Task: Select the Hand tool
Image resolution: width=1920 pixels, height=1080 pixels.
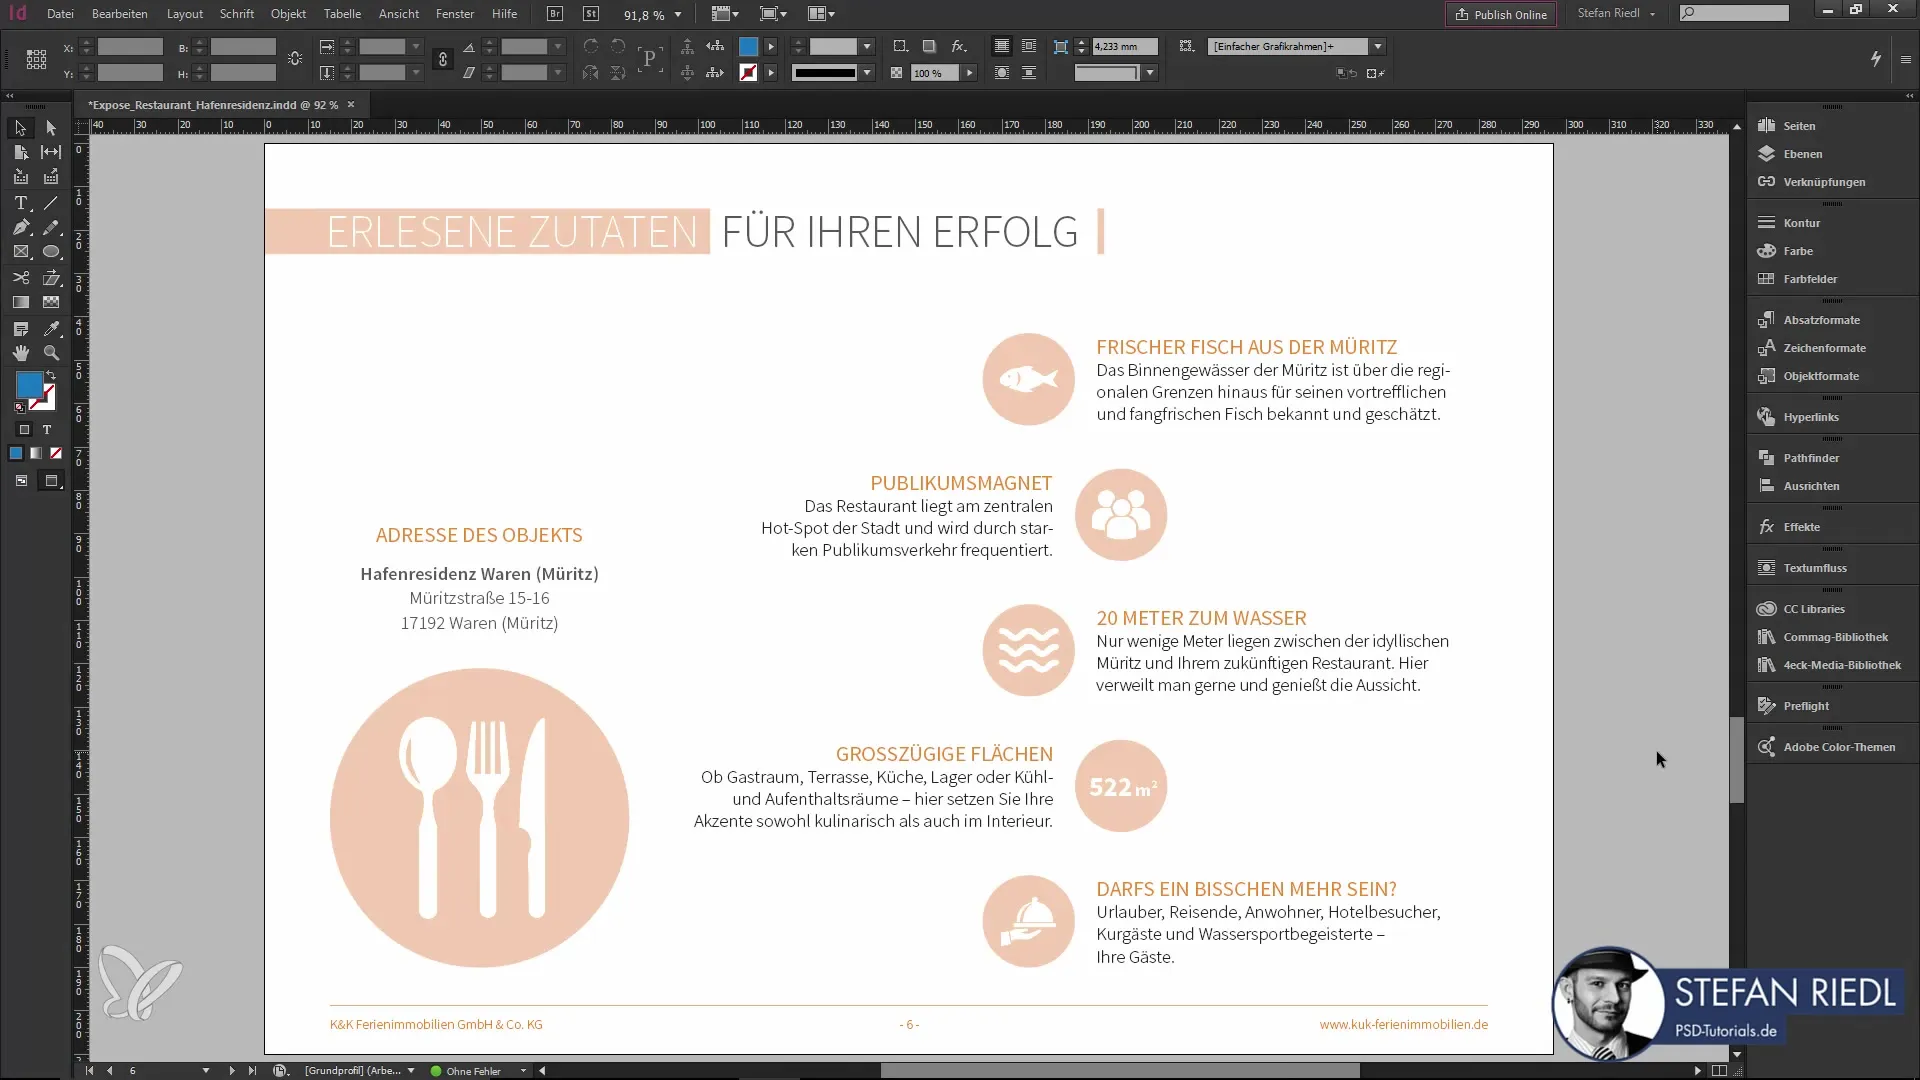Action: point(20,353)
